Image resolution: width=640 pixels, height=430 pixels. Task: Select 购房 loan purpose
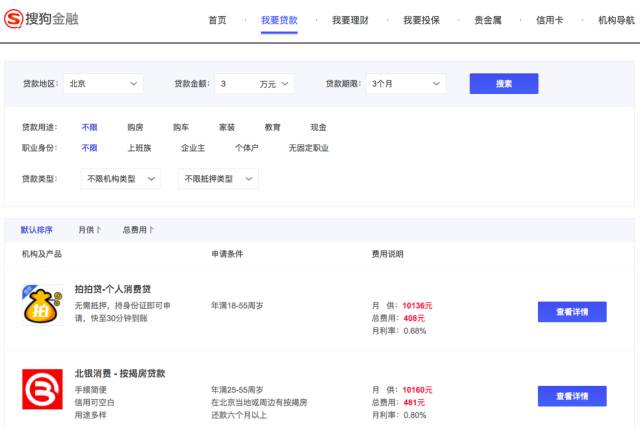135,127
